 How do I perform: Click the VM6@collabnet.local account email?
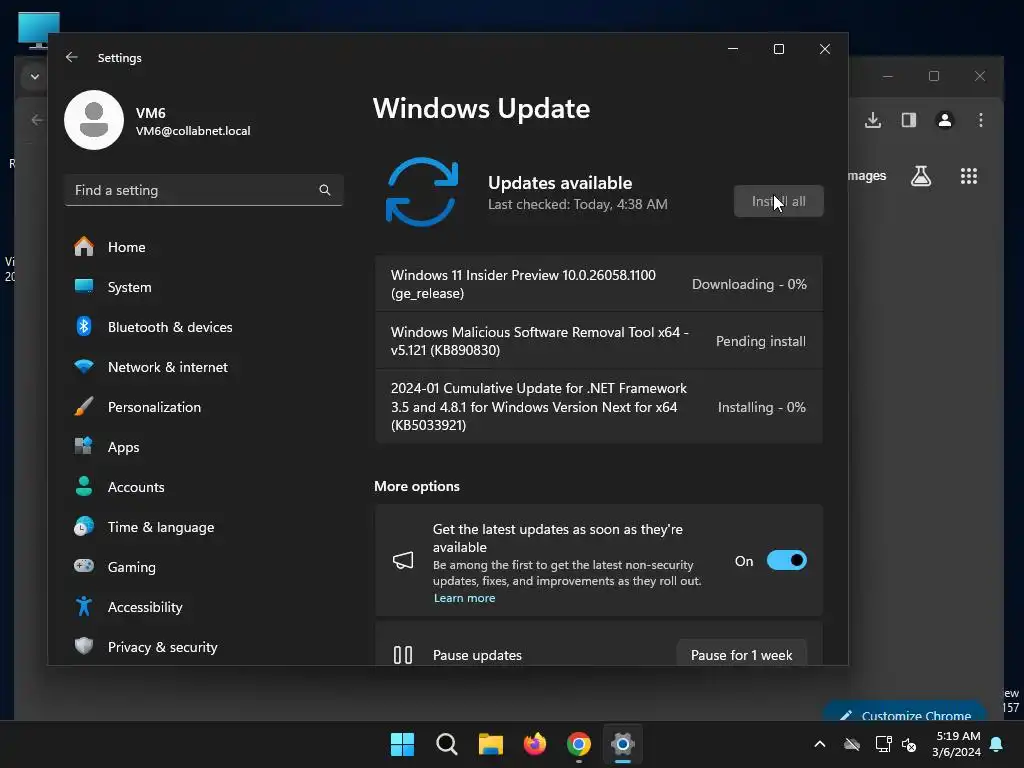click(x=193, y=131)
